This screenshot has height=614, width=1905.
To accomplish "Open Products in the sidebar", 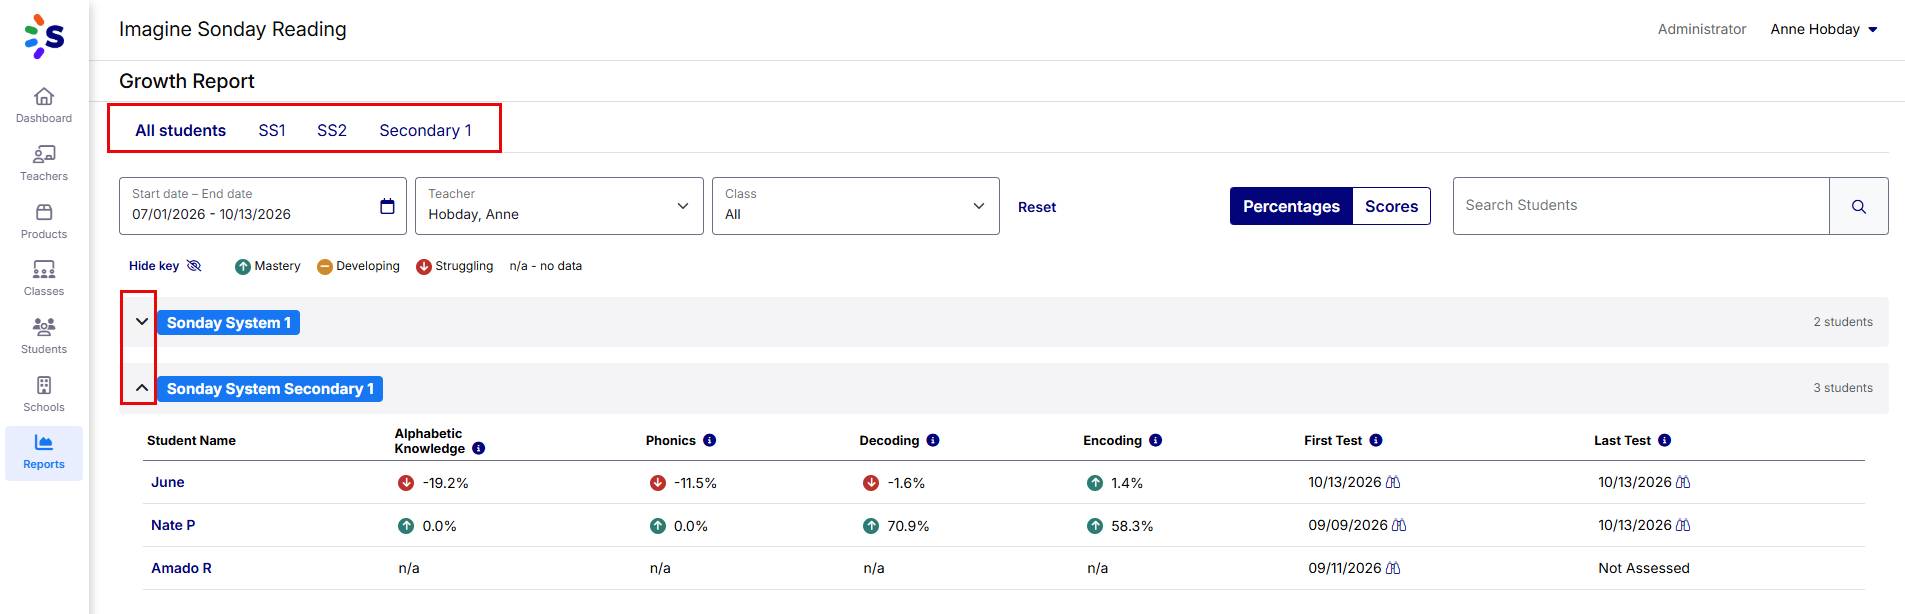I will pyautogui.click(x=44, y=221).
